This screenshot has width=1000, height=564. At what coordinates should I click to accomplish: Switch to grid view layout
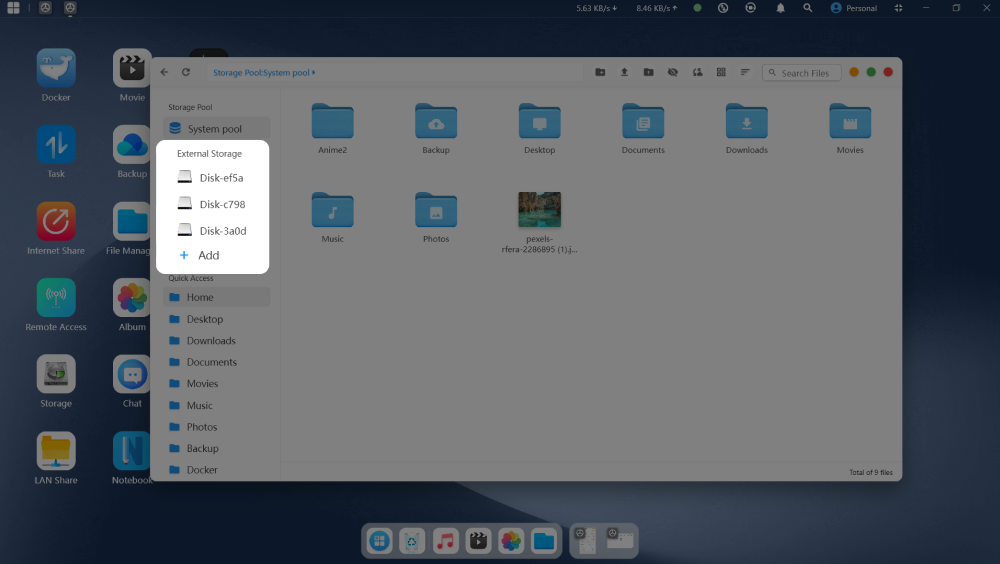[x=721, y=73]
